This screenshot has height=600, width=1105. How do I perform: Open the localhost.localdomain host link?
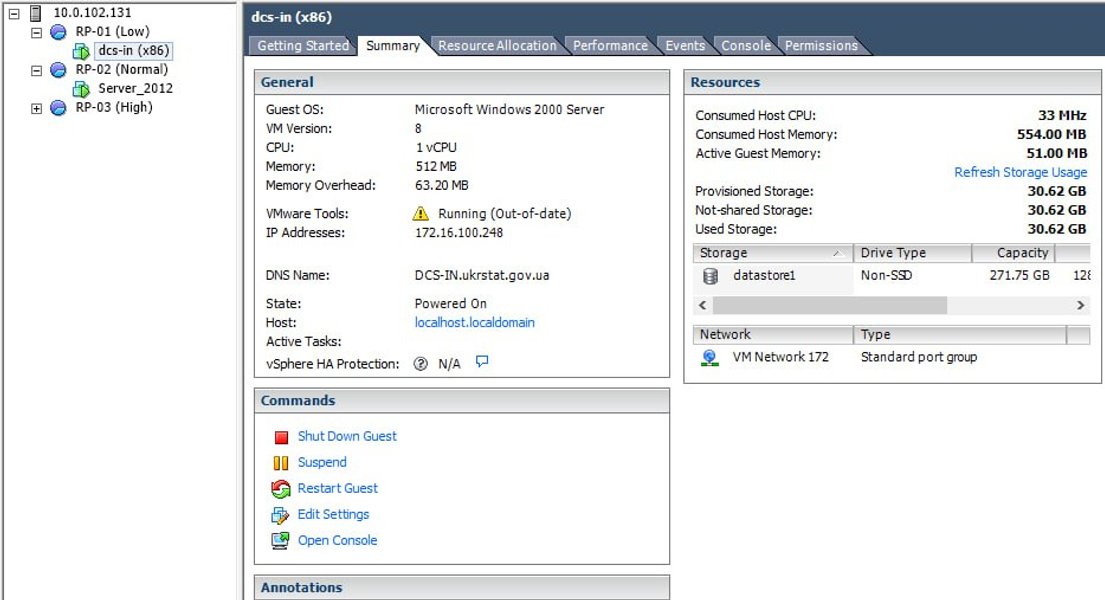(474, 323)
